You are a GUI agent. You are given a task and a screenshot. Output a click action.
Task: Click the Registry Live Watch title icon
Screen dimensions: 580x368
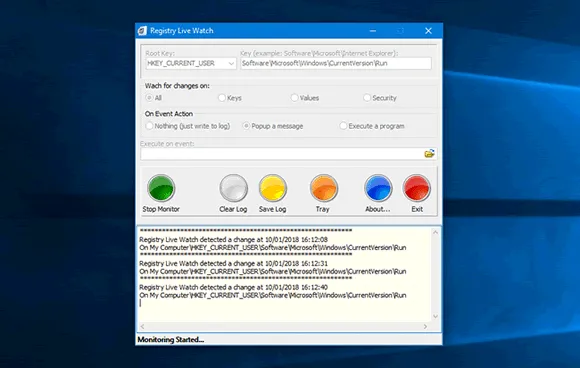[x=142, y=31]
